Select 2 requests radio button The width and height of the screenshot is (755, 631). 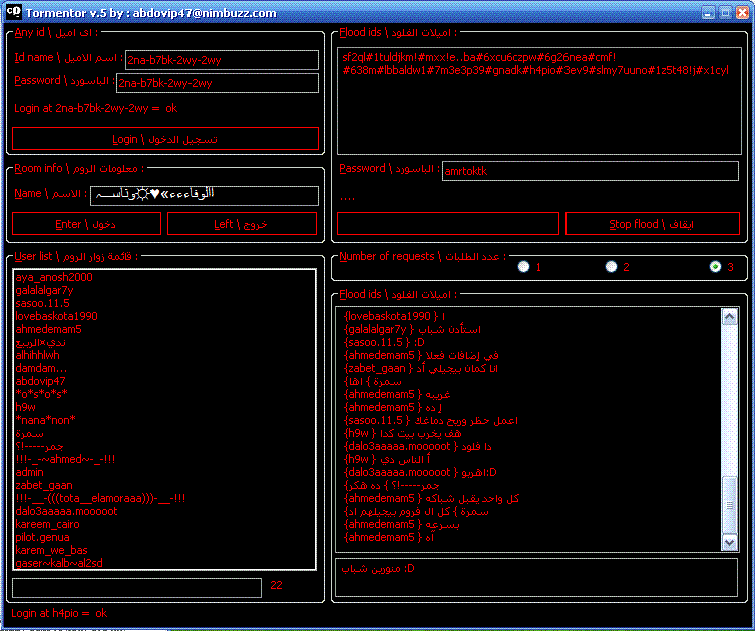click(611, 266)
